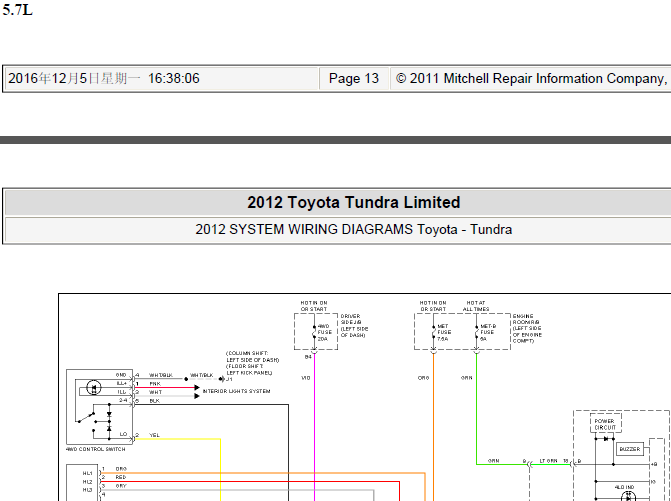Click the "GND" terminal label
671x501 pixels.
tap(121, 375)
